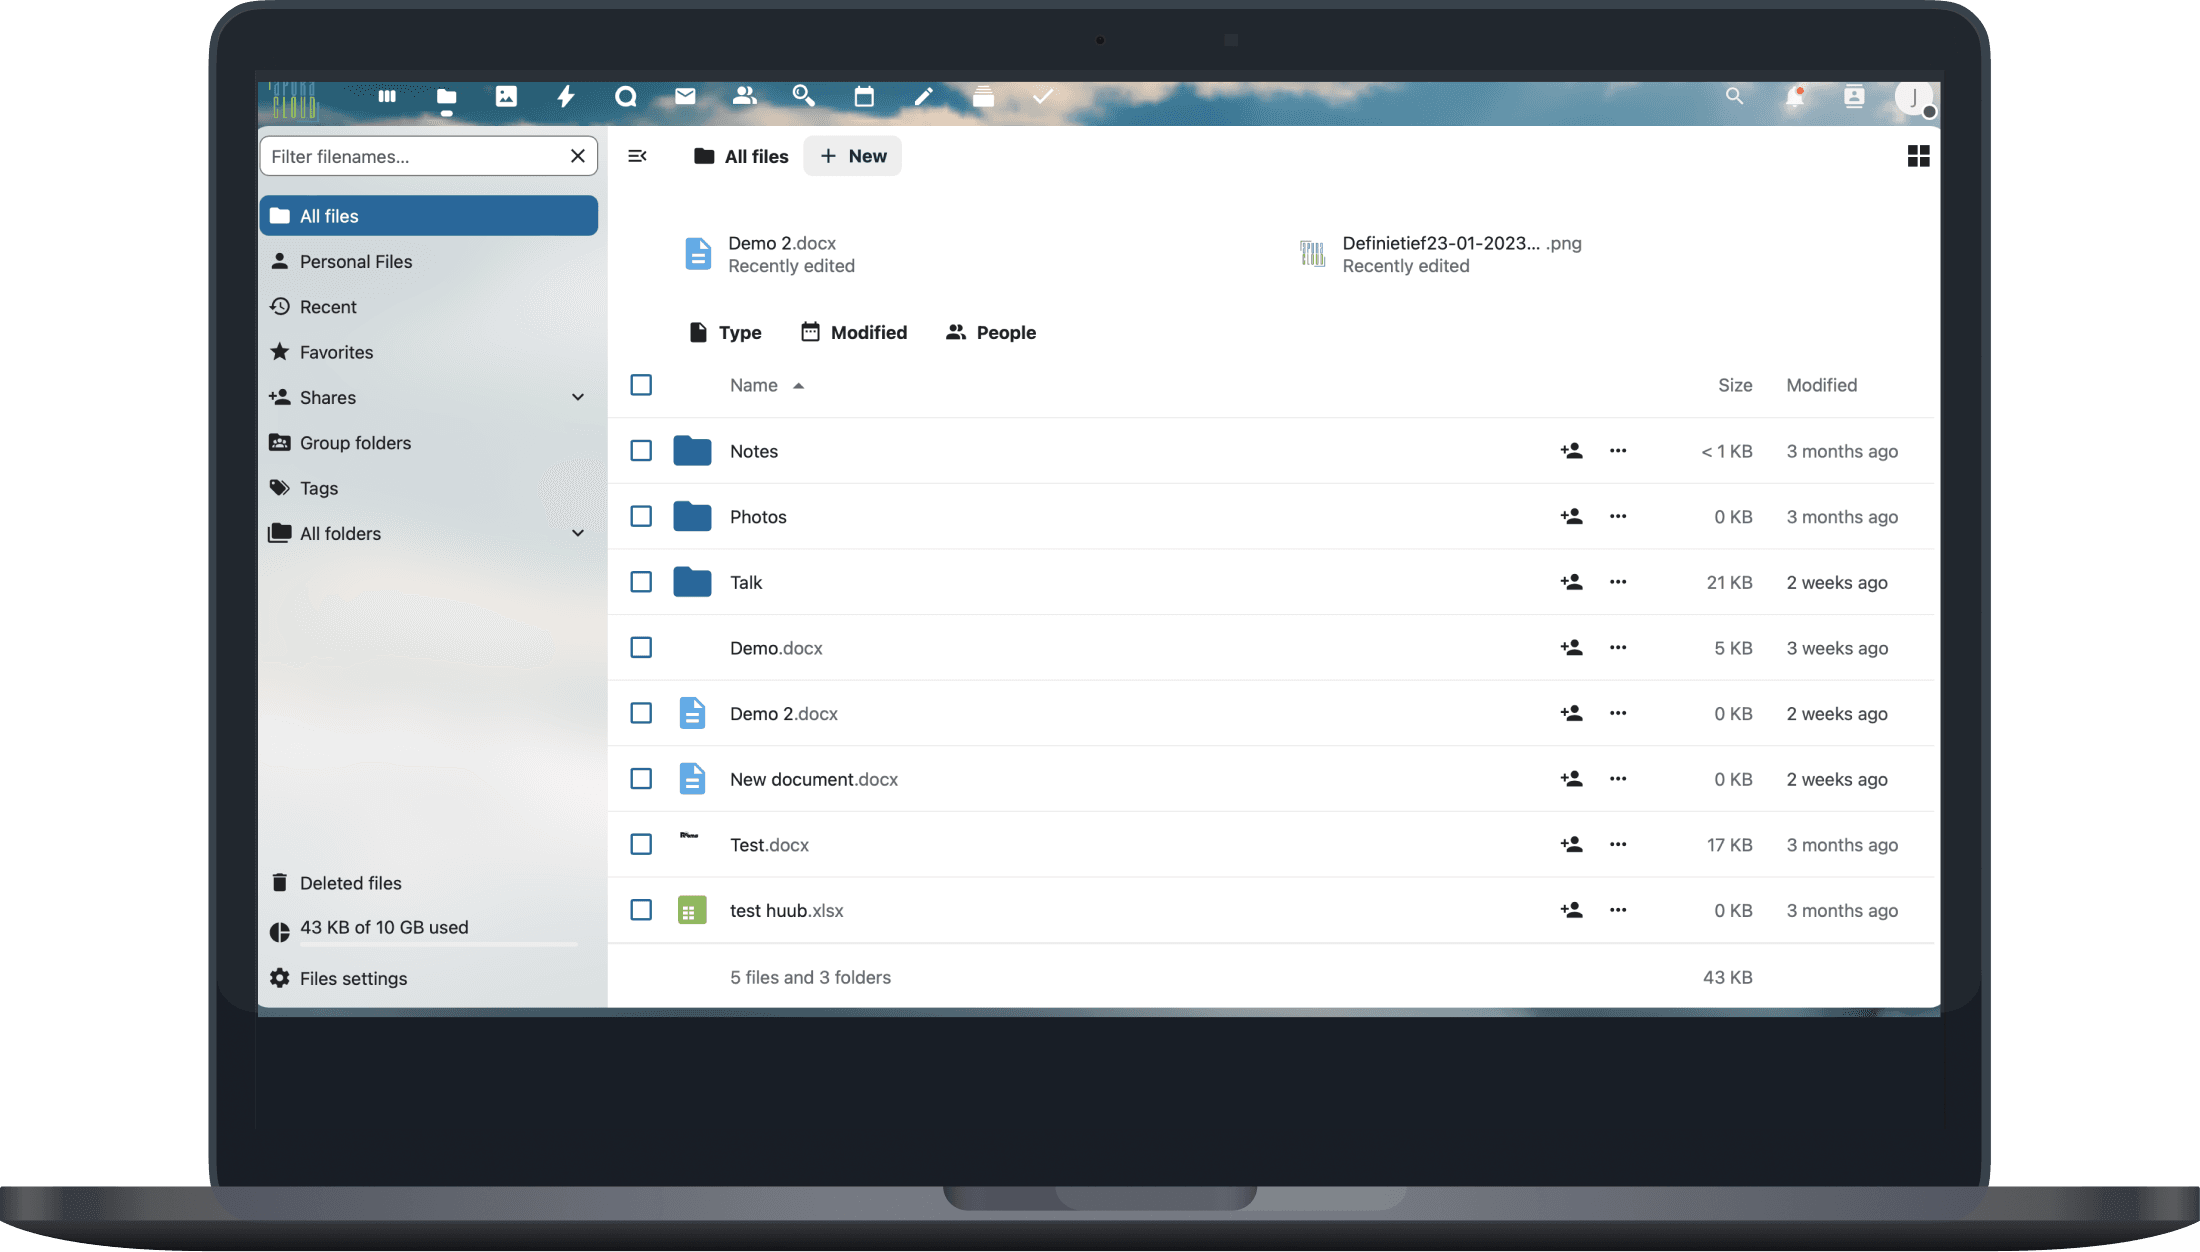Click share icon for the Notes folder
This screenshot has width=2200, height=1252.
tap(1571, 451)
